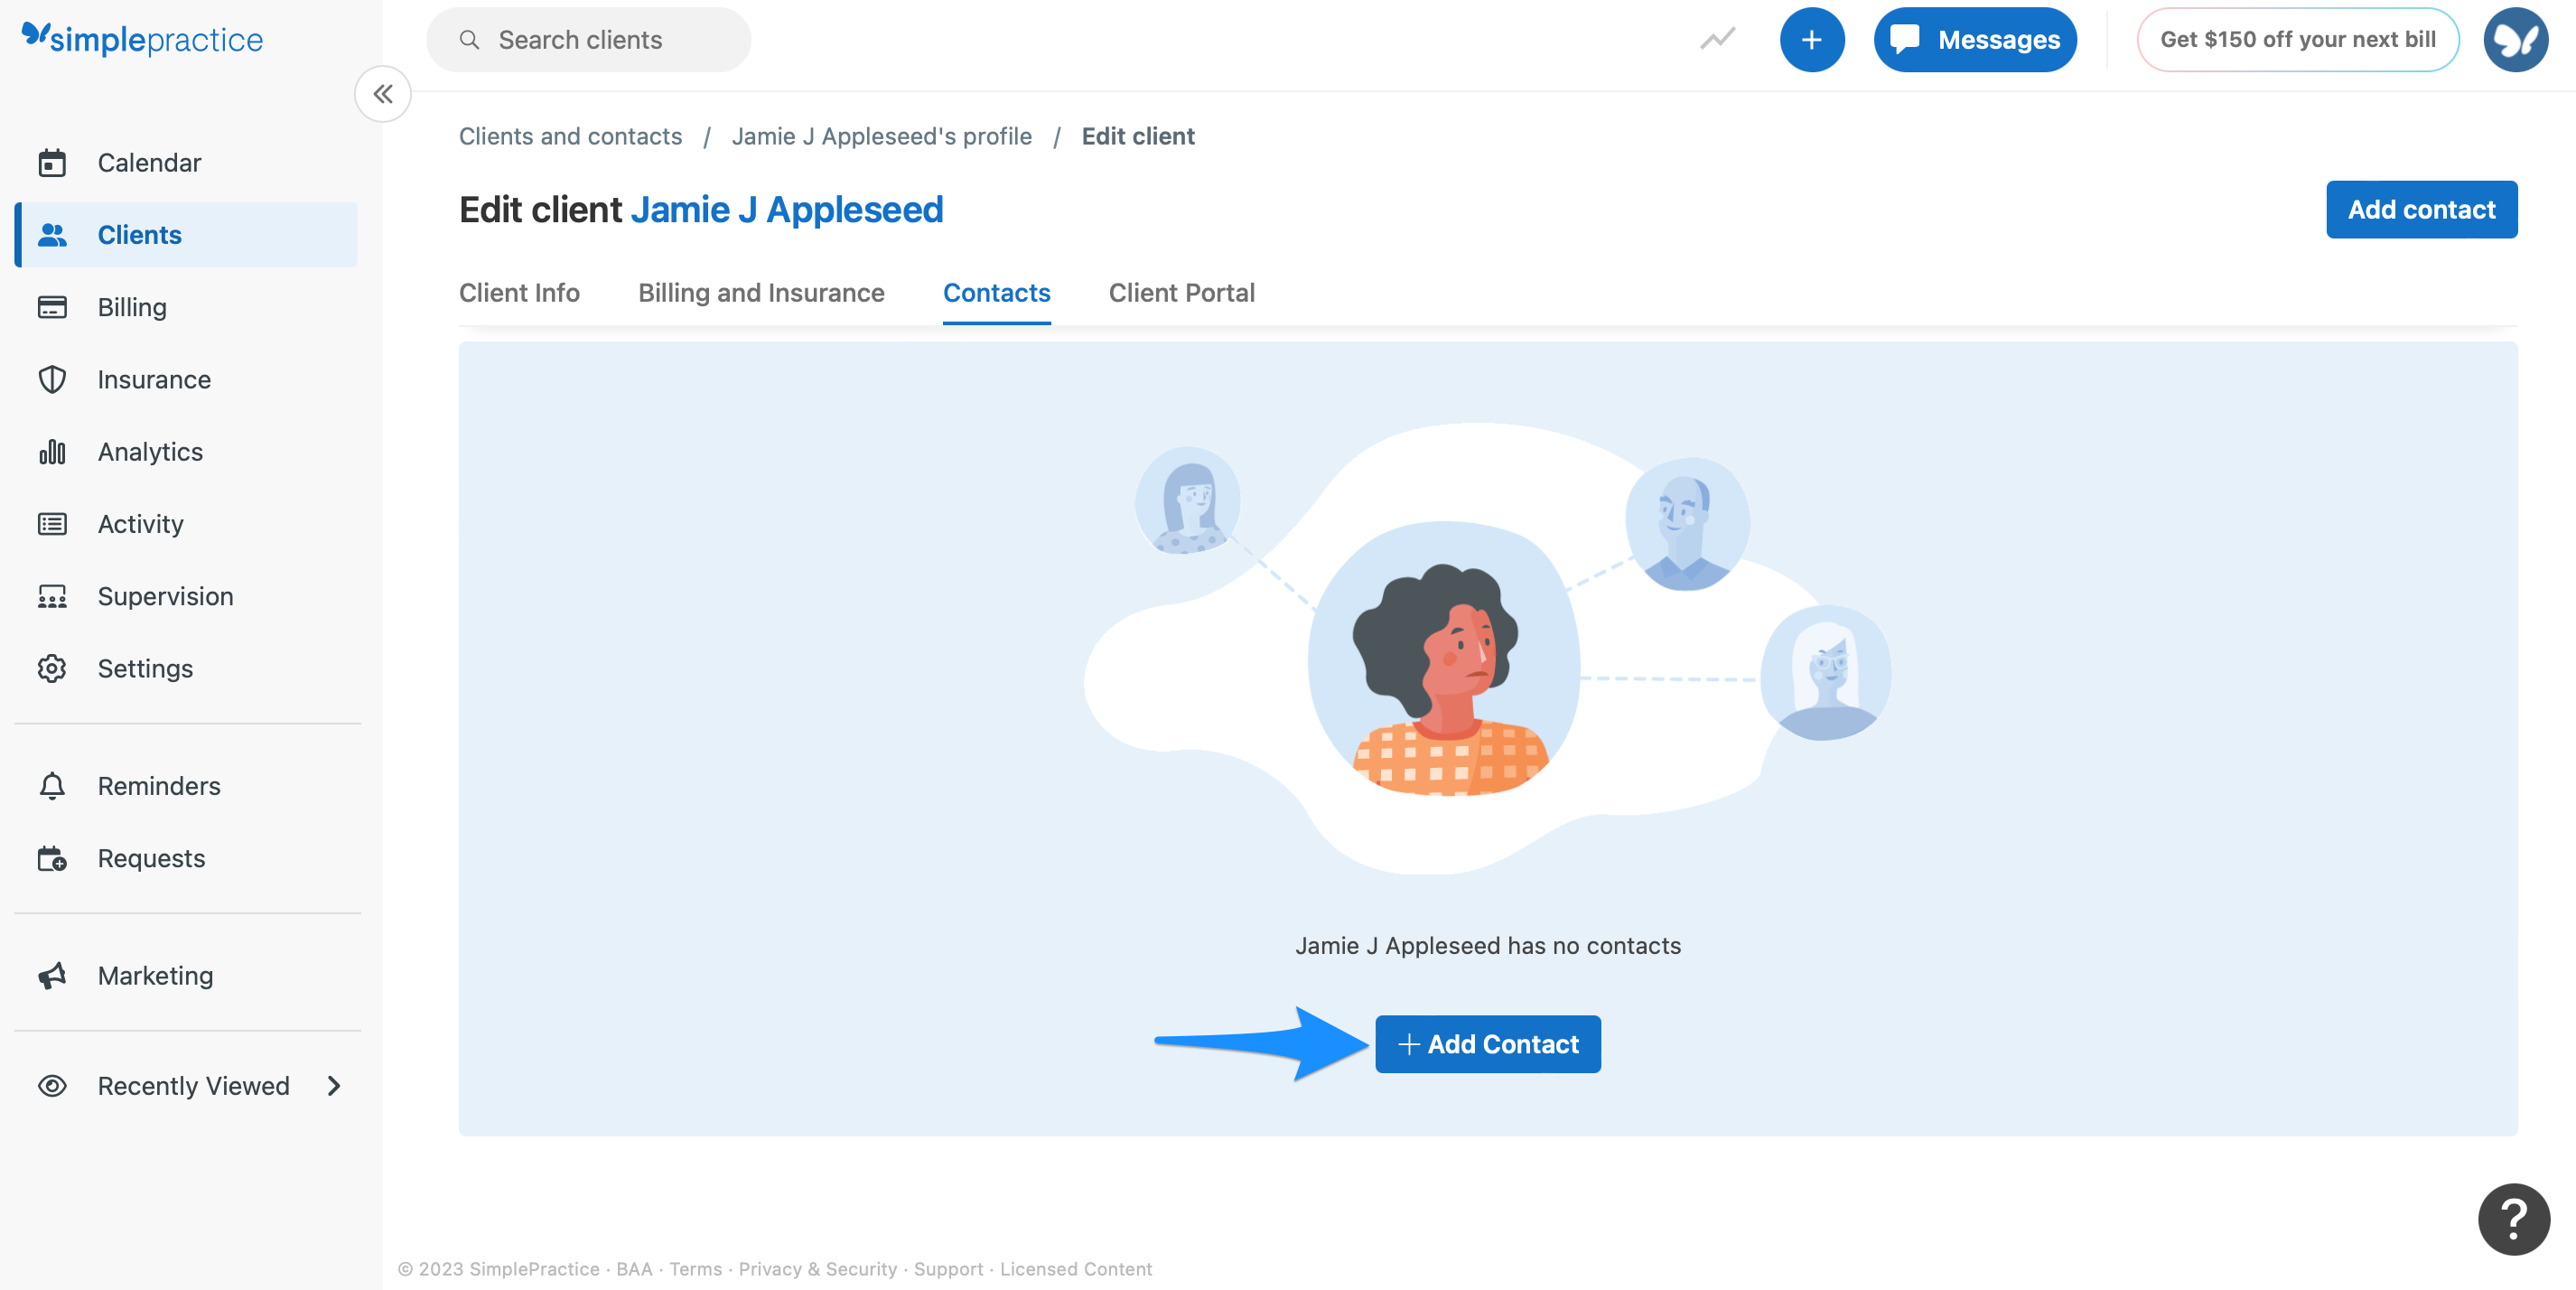
Task: Click the Settings gear icon
Action: coord(52,668)
